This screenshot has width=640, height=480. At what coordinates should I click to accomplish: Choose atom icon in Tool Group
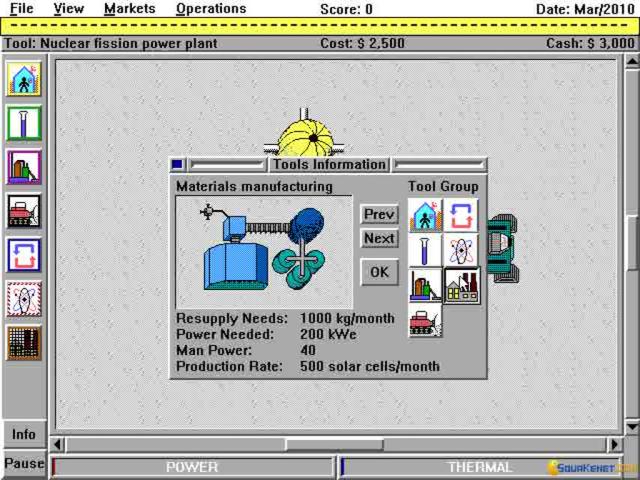461,250
